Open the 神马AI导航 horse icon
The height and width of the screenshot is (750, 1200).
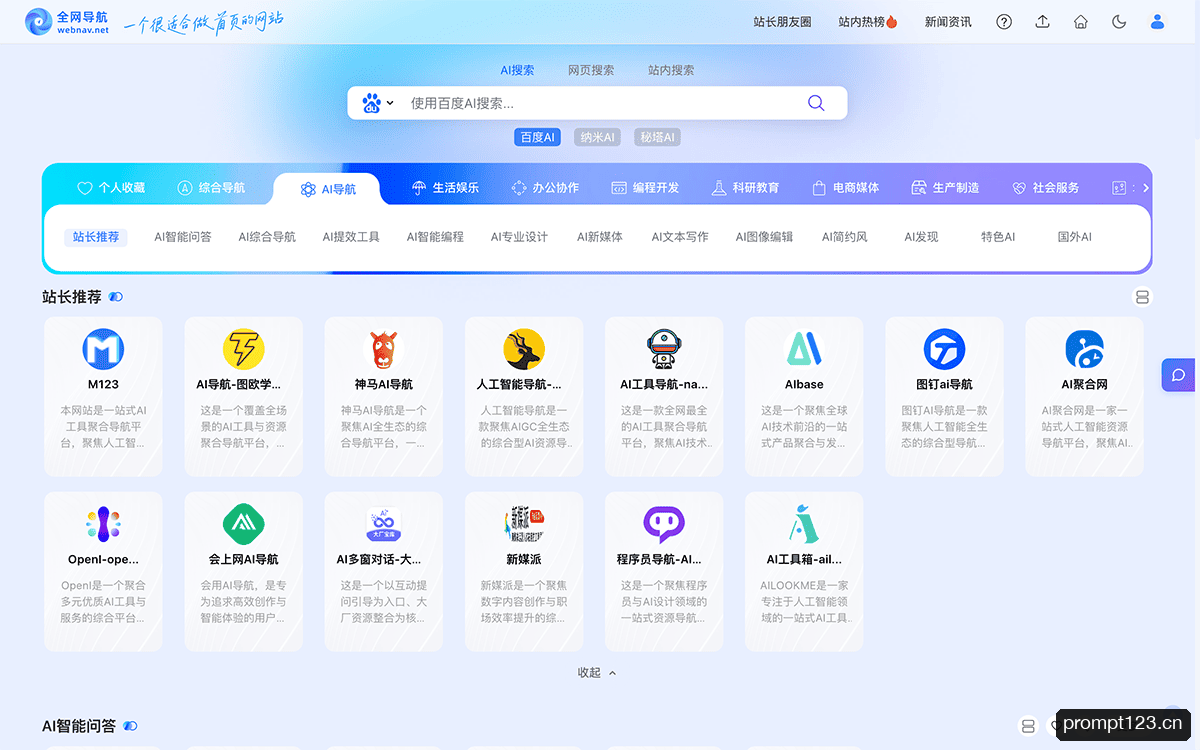[x=384, y=349]
